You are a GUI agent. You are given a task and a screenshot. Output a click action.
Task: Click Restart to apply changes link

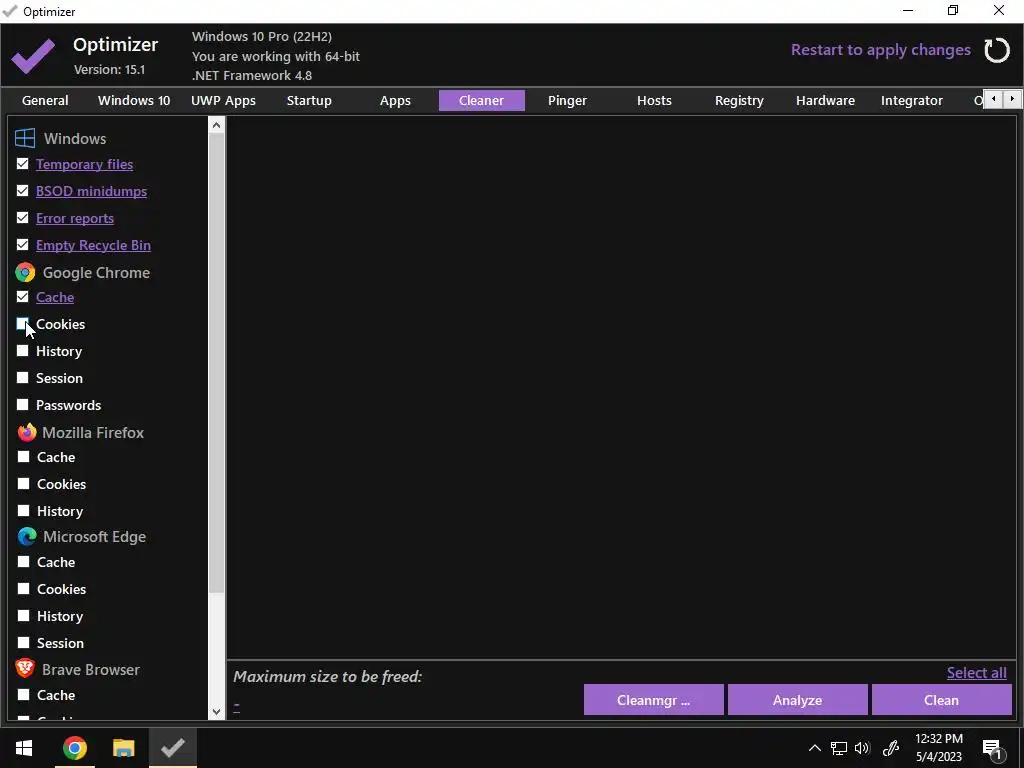[x=880, y=50]
